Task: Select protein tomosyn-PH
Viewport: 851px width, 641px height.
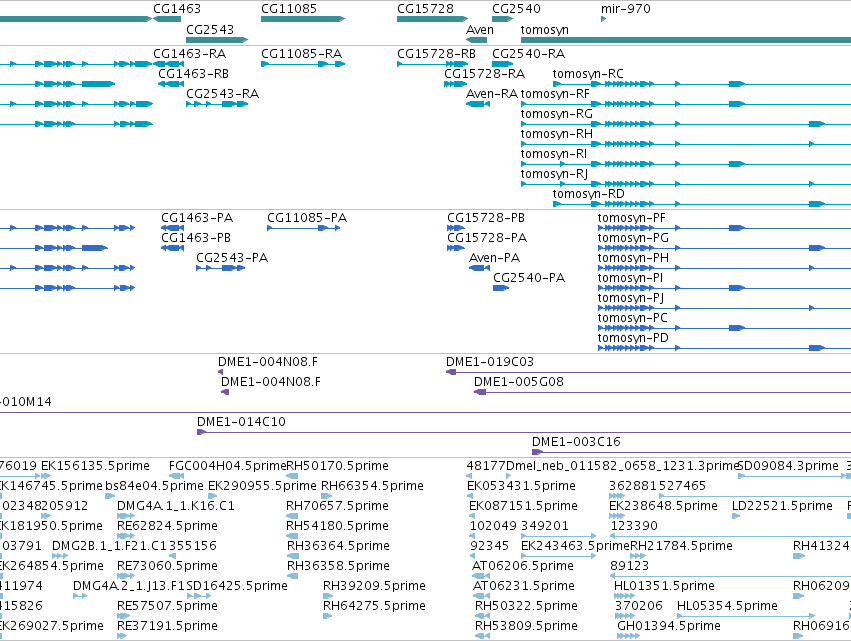Action: (633, 259)
